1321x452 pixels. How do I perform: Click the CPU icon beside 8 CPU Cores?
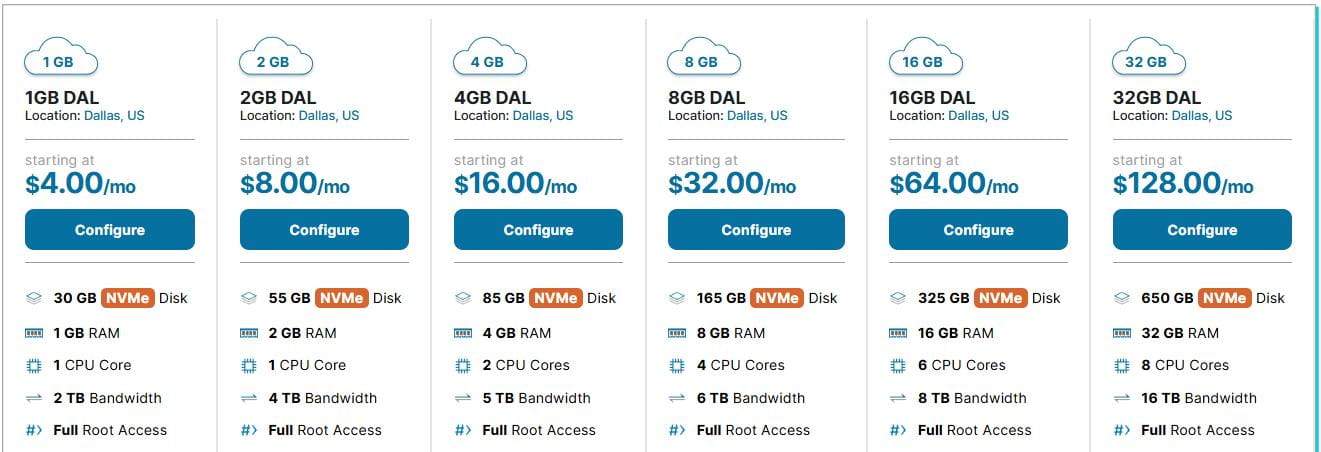(x=1121, y=366)
